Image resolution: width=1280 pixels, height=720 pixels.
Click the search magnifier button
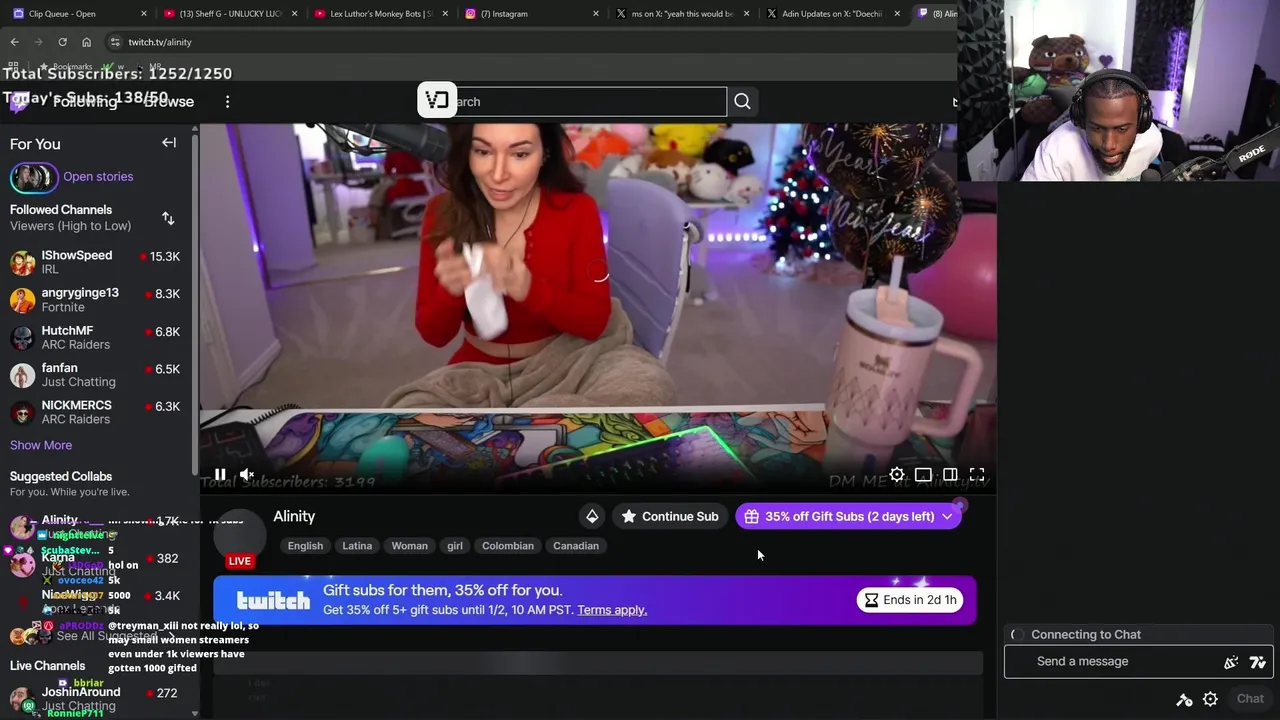coord(742,101)
